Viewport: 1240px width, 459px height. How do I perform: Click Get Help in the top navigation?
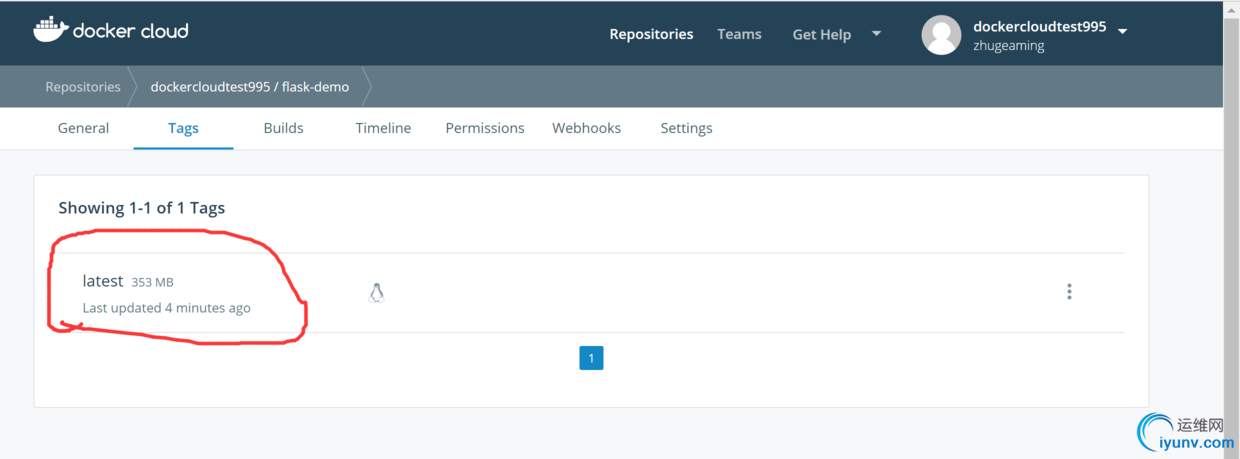pos(822,34)
